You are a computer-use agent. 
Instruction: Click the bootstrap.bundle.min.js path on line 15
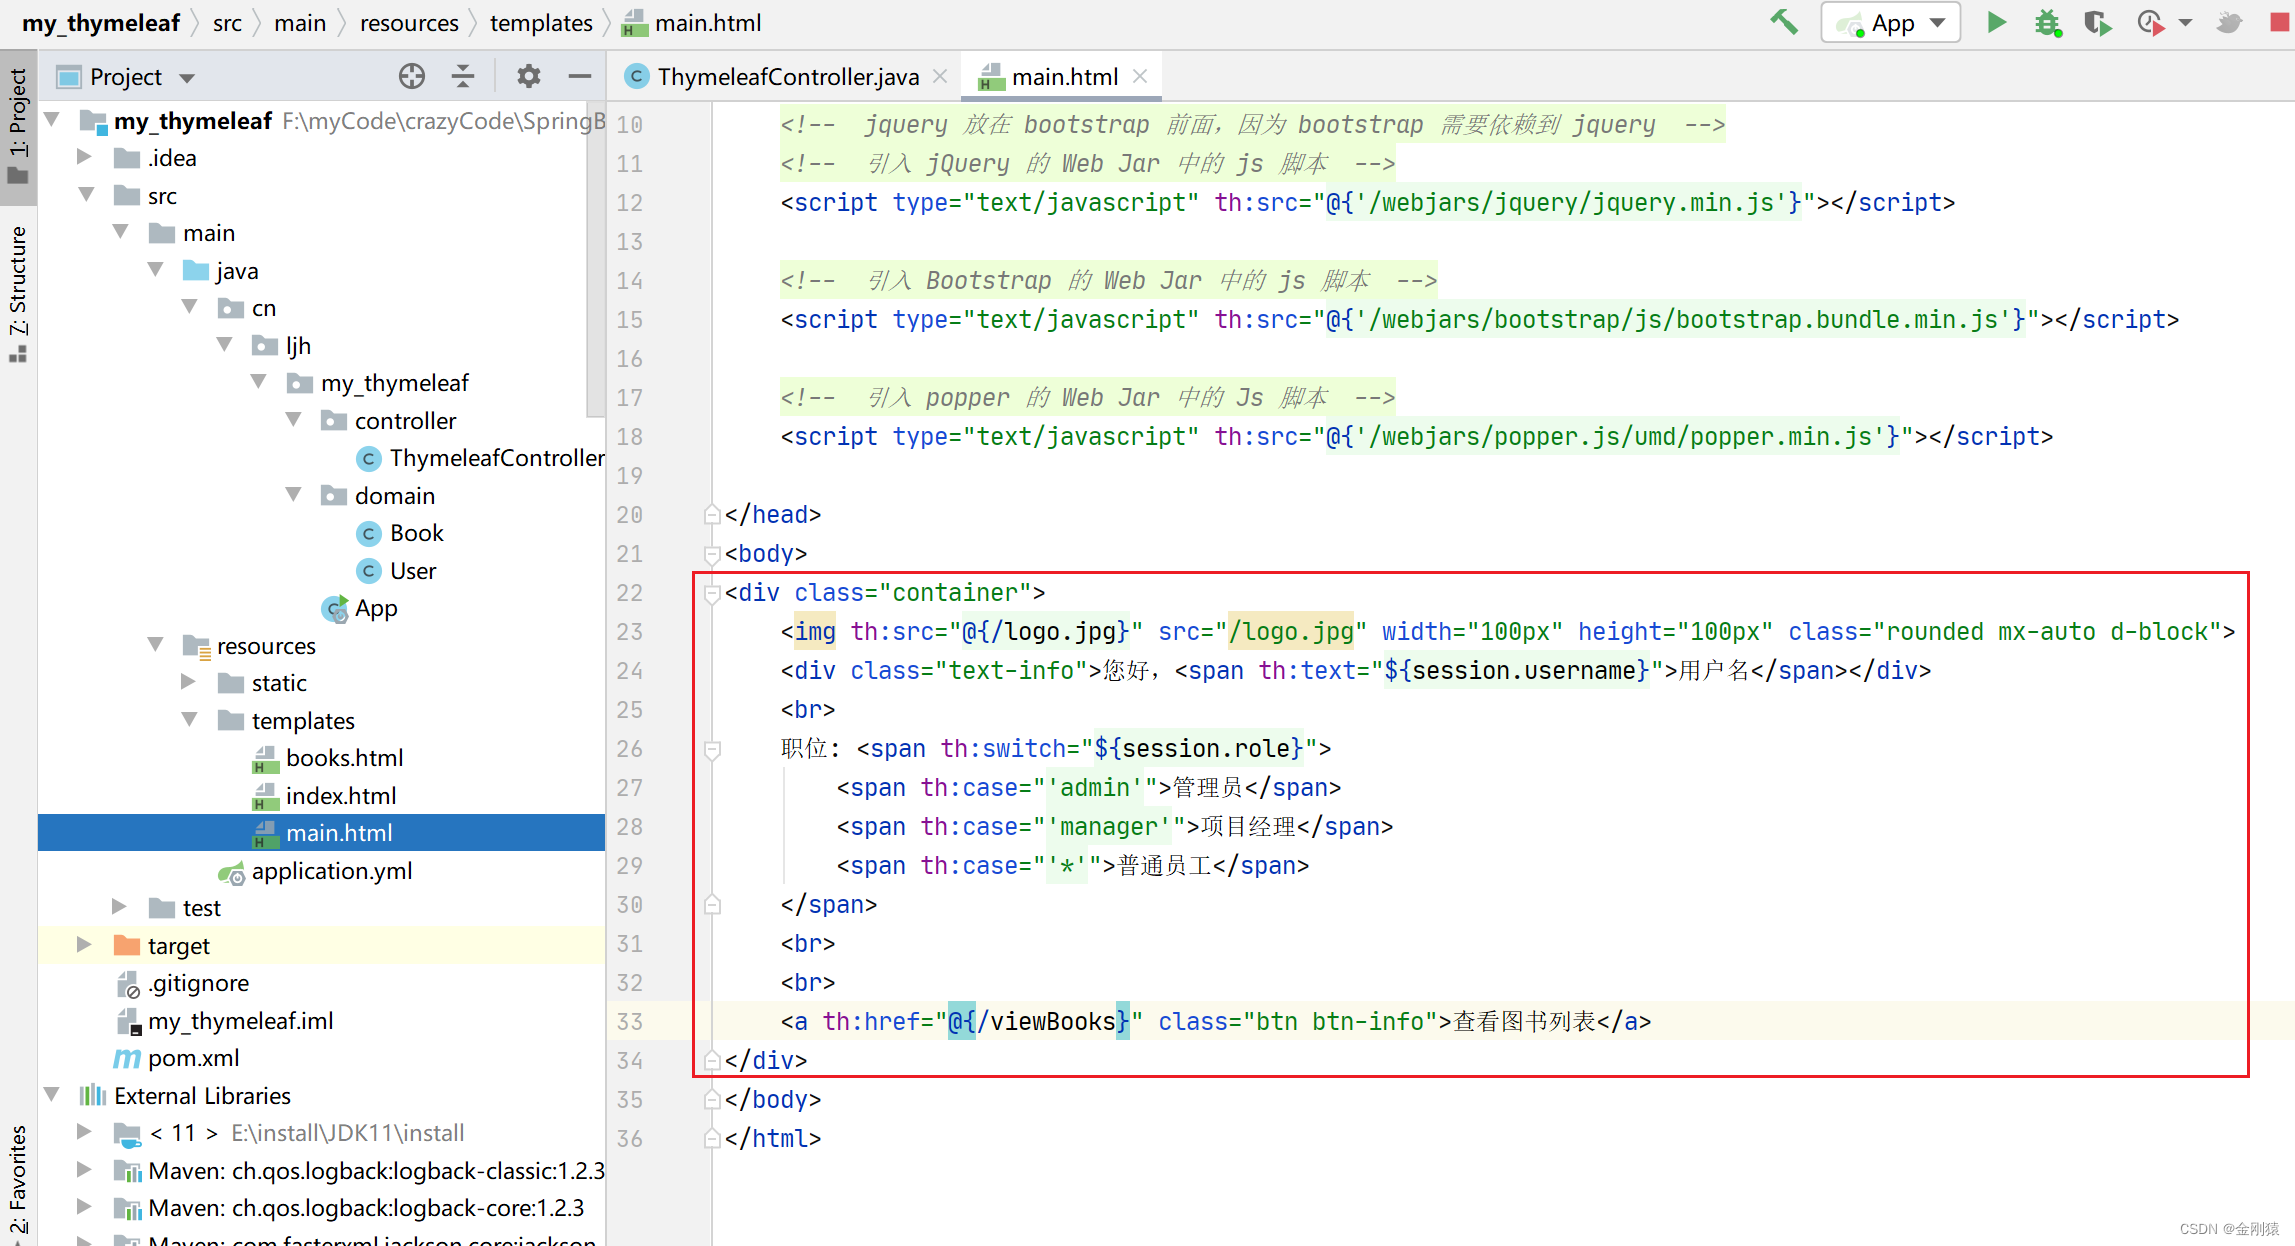(1675, 319)
